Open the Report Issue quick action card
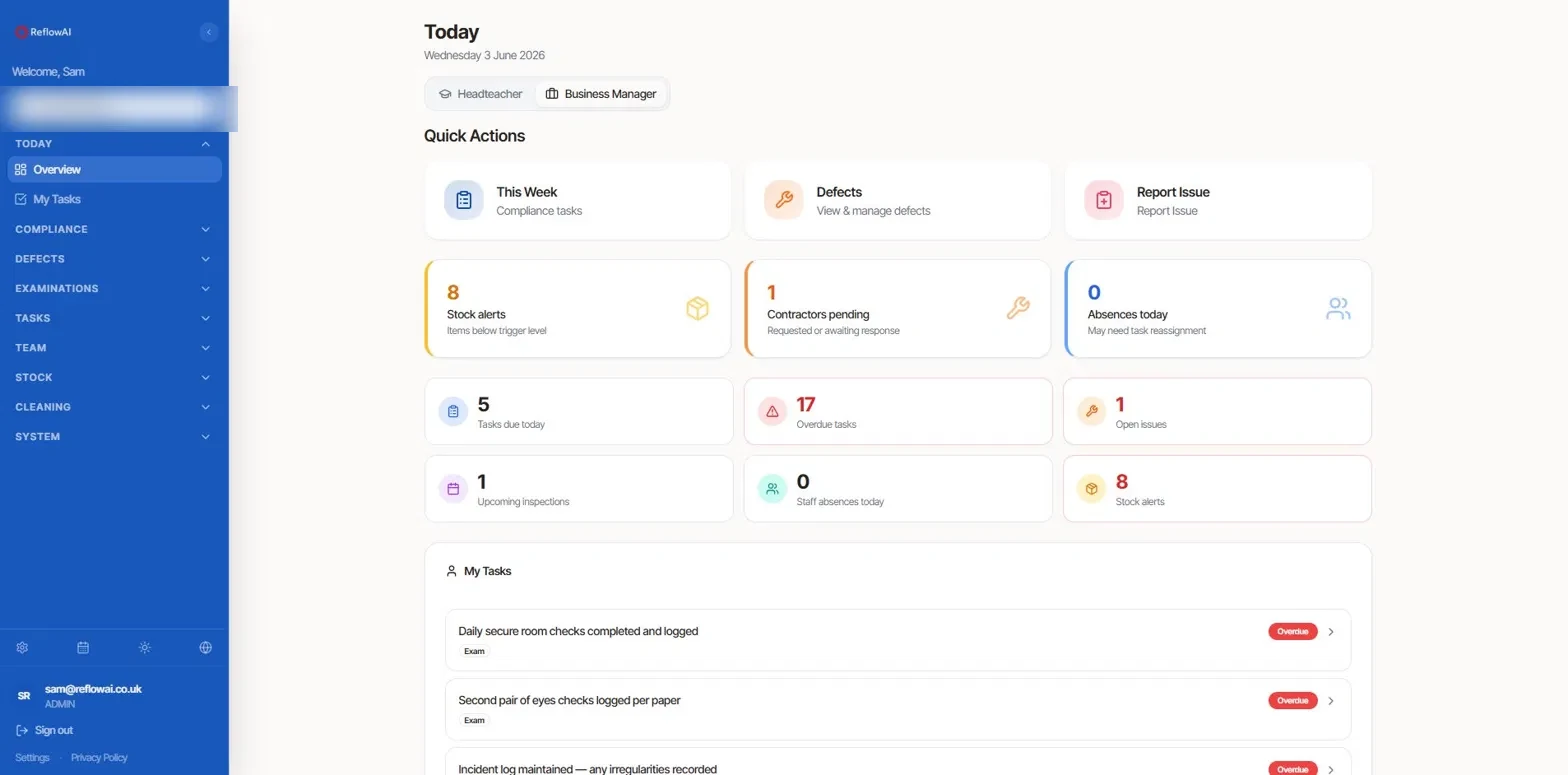Screen dimensions: 1568x775 click(1218, 200)
